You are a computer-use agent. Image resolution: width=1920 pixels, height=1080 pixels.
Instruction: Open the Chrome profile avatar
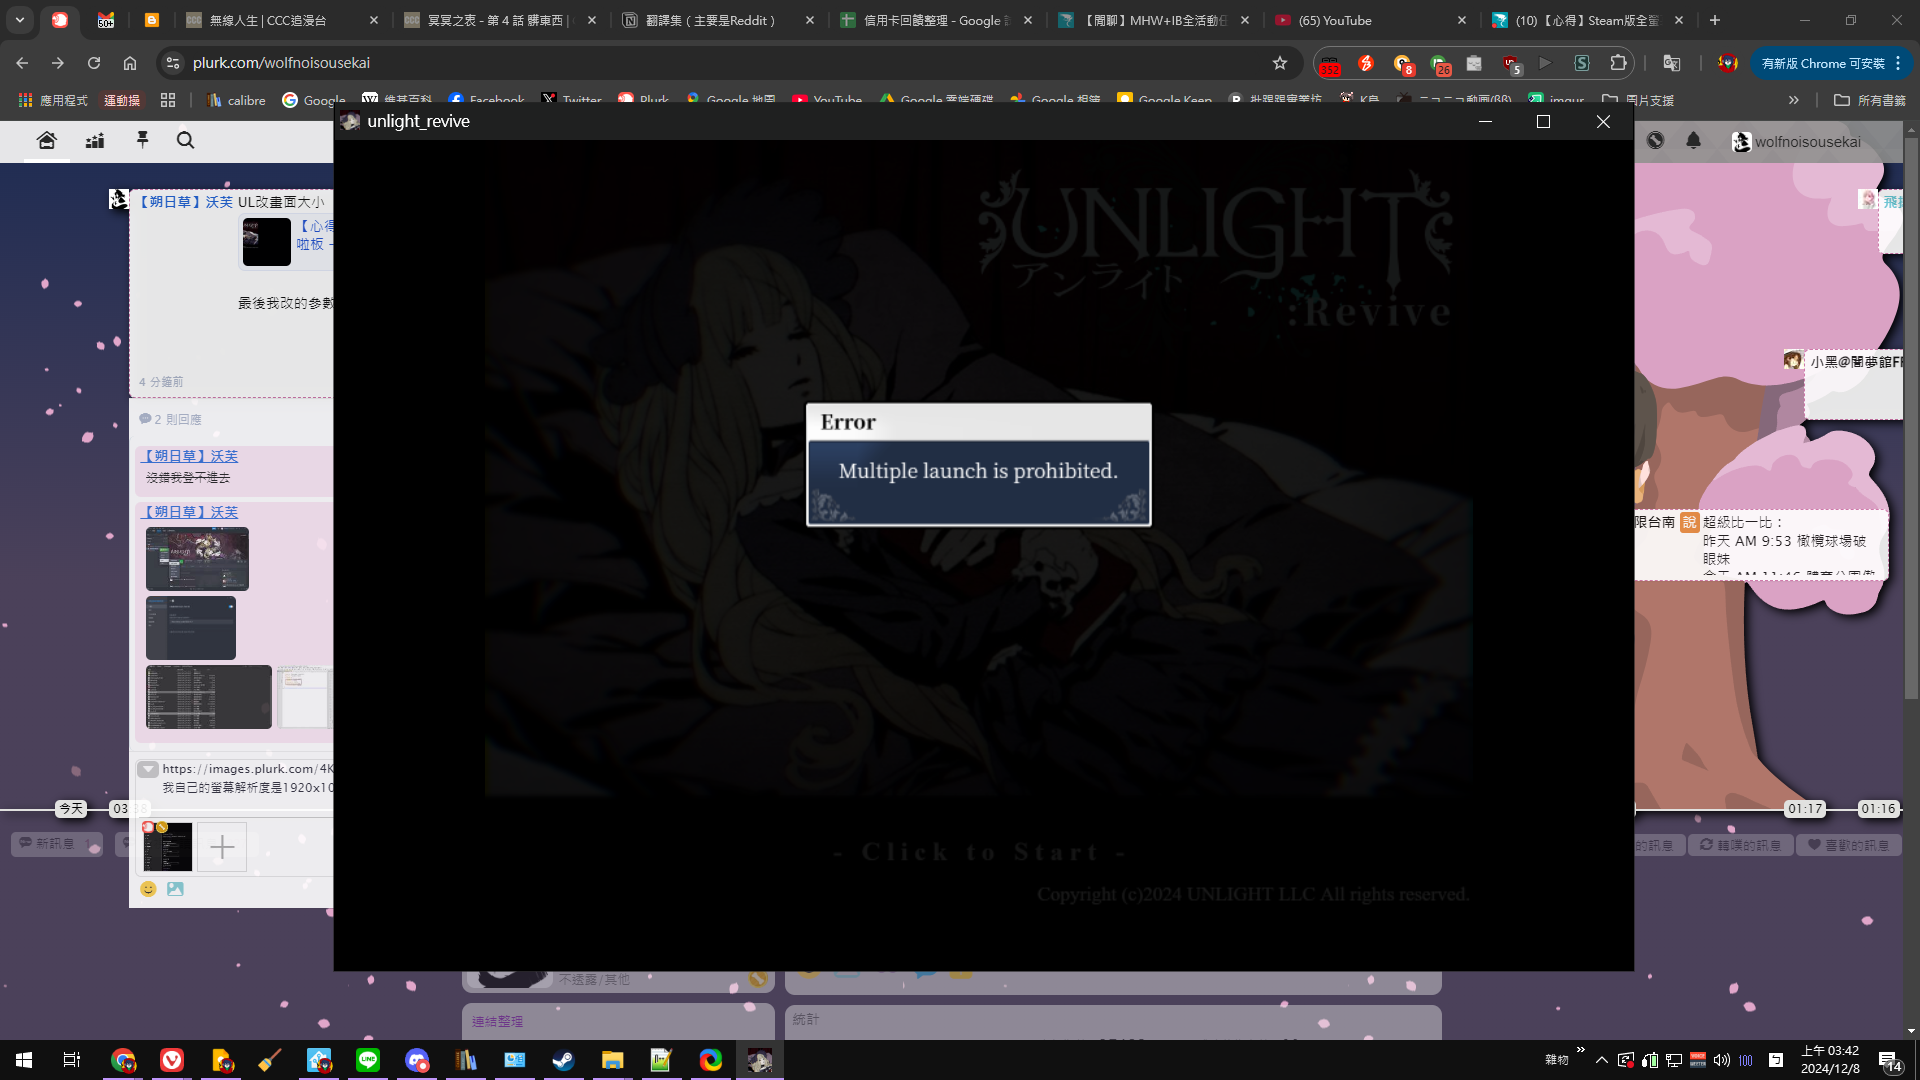click(x=1727, y=63)
